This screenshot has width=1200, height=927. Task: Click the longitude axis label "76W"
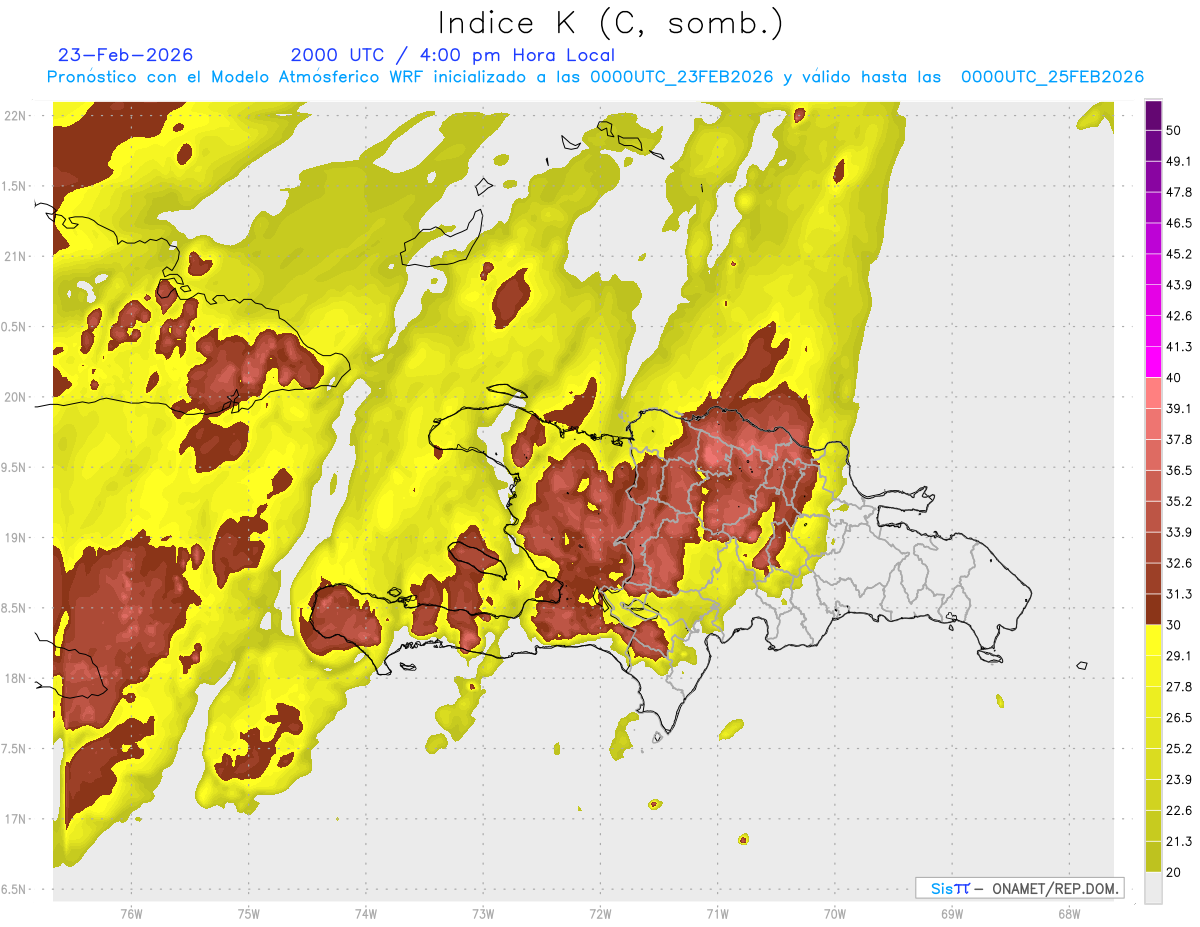[131, 914]
